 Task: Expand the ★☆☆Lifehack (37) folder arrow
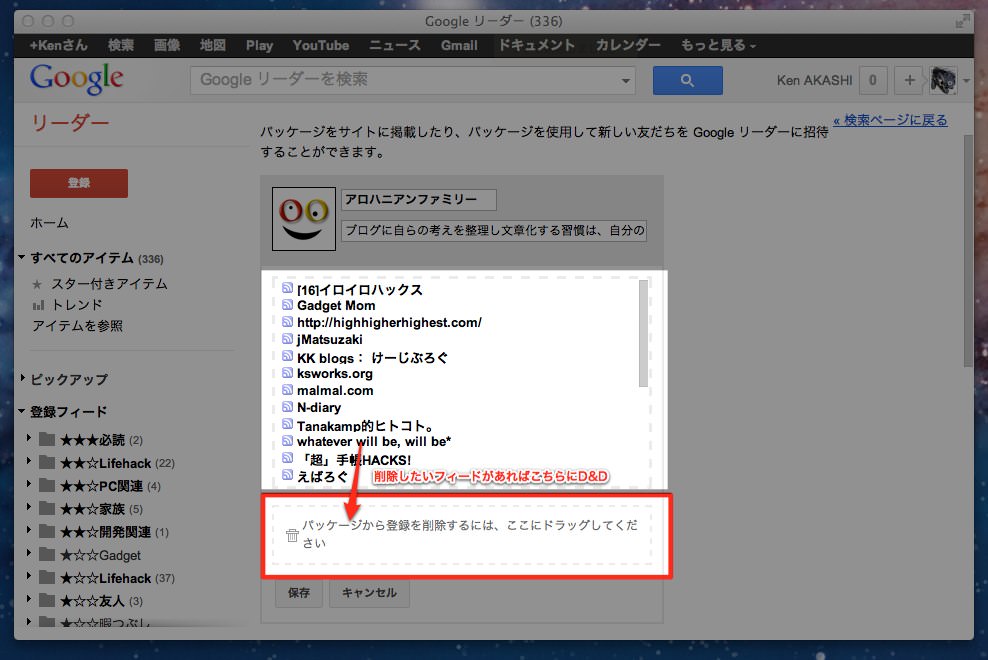coord(28,576)
